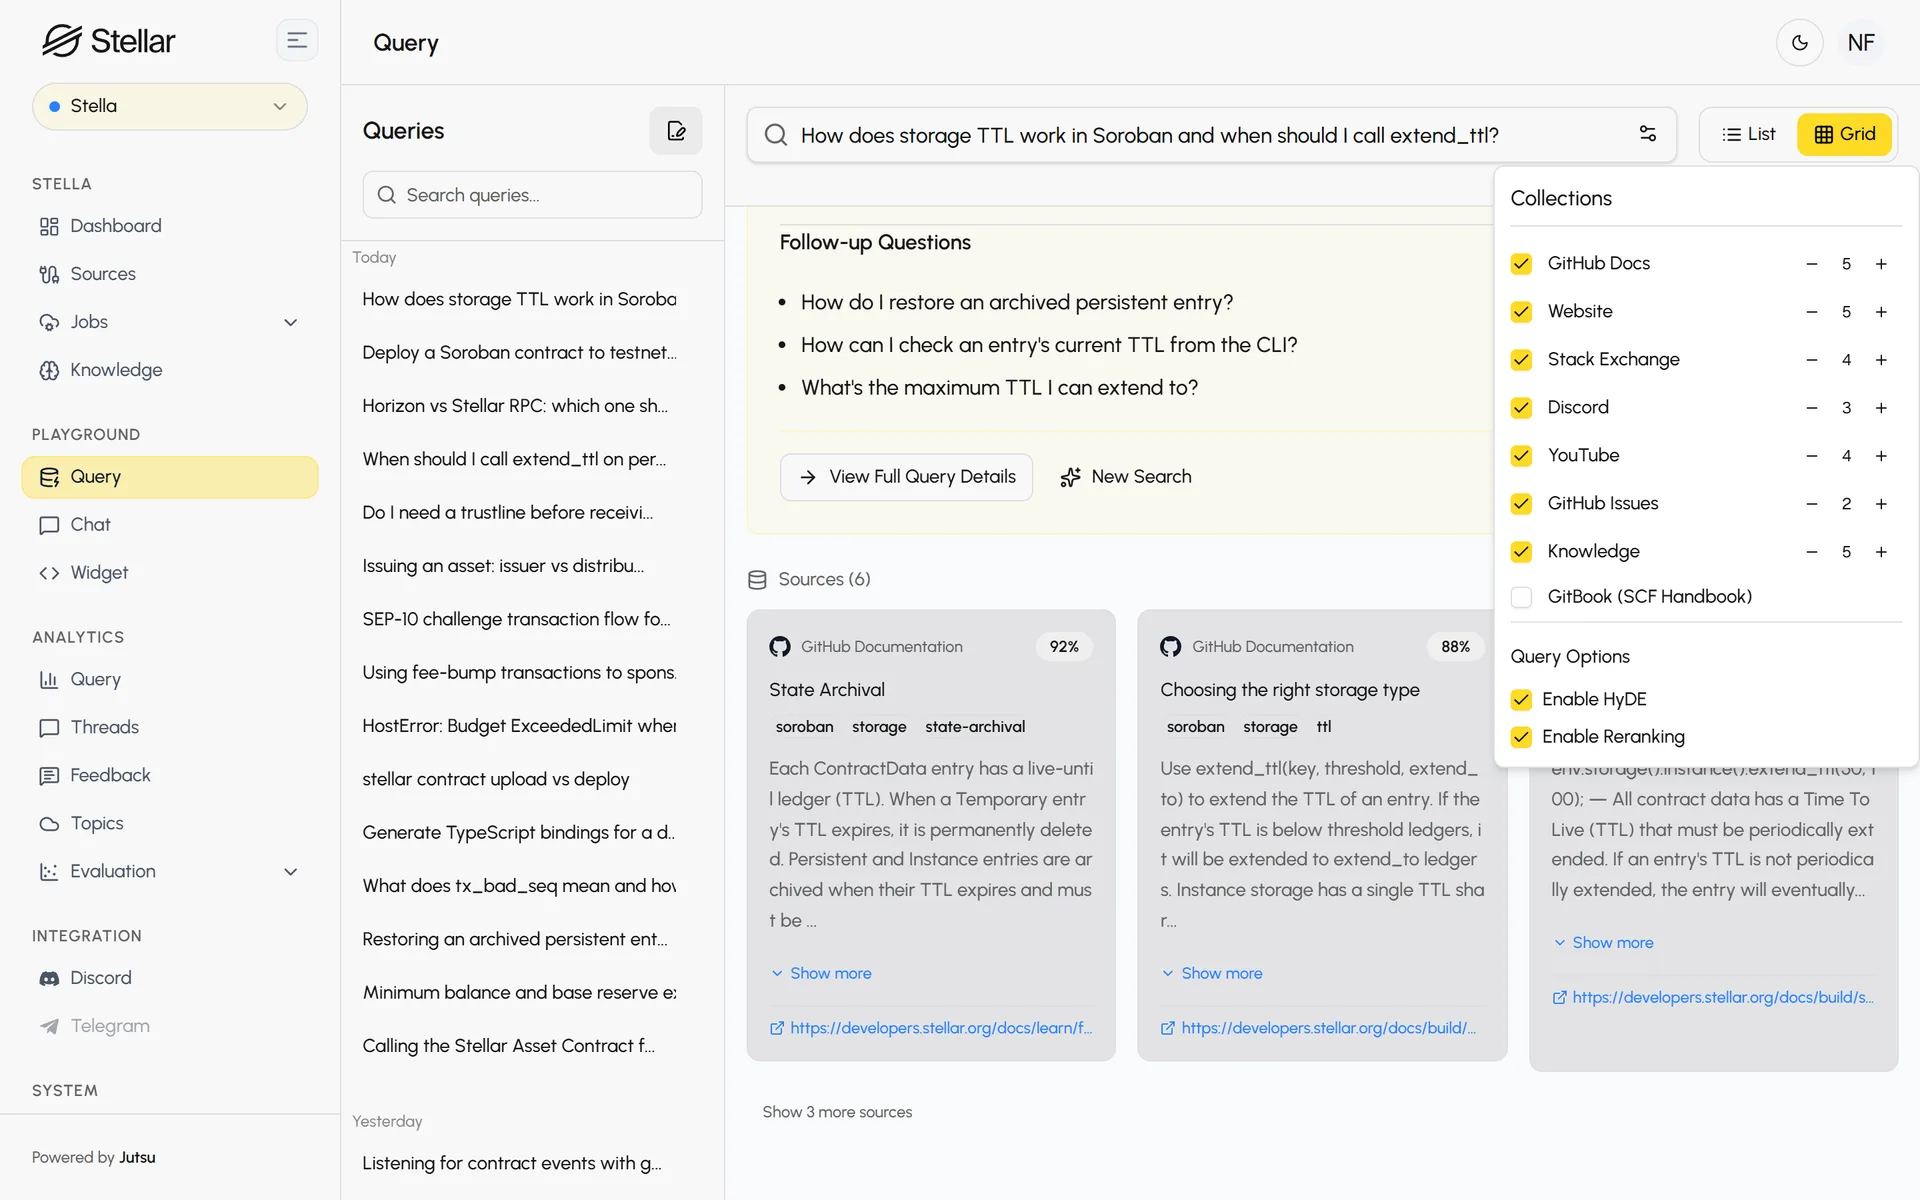
Task: Open the Stella project dropdown
Action: coord(170,107)
